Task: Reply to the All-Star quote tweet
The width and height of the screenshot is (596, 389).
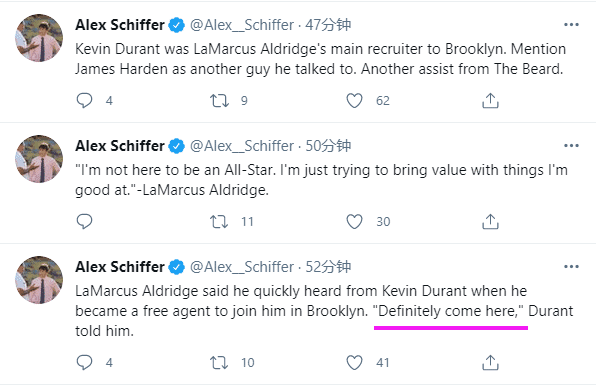Action: [84, 221]
